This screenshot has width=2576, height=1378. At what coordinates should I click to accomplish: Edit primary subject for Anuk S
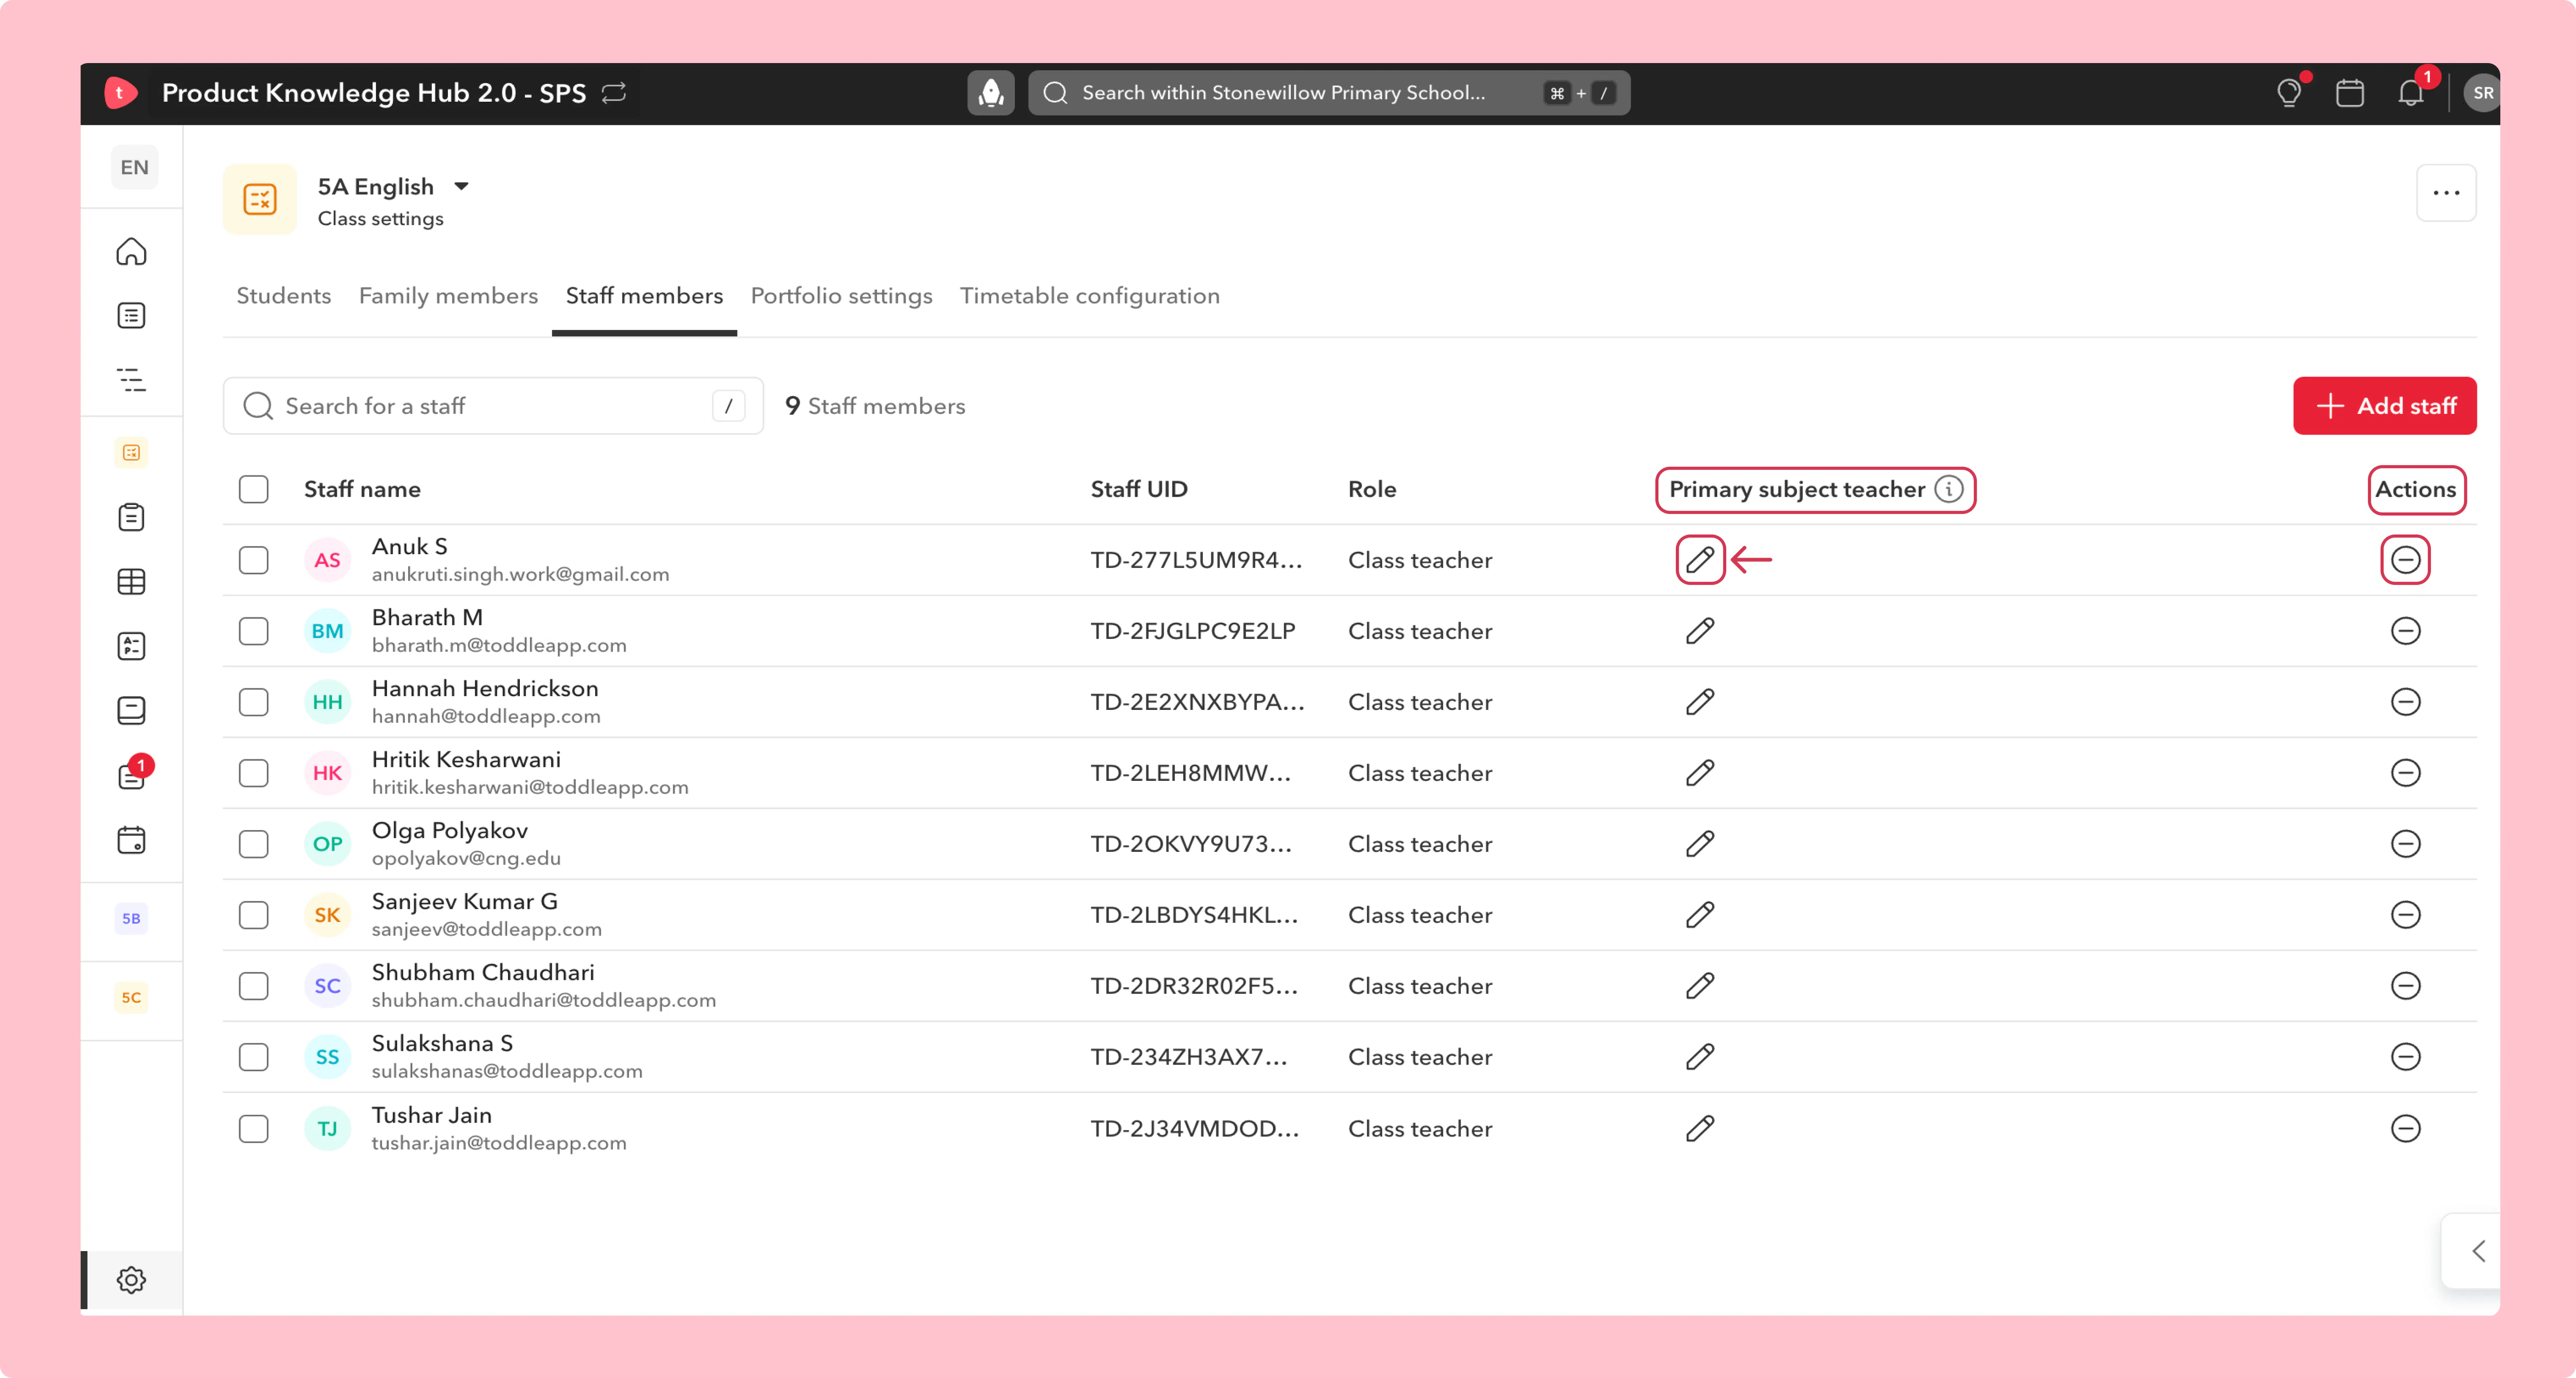1700,560
